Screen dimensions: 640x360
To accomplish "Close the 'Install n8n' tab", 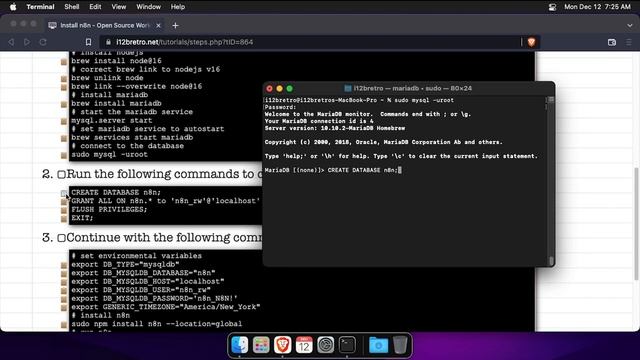I will [x=158, y=25].
